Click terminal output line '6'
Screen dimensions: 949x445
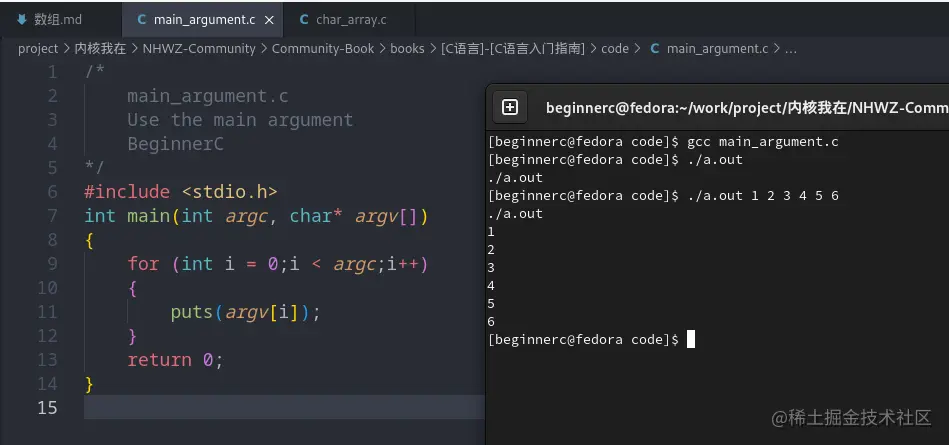click(x=491, y=321)
